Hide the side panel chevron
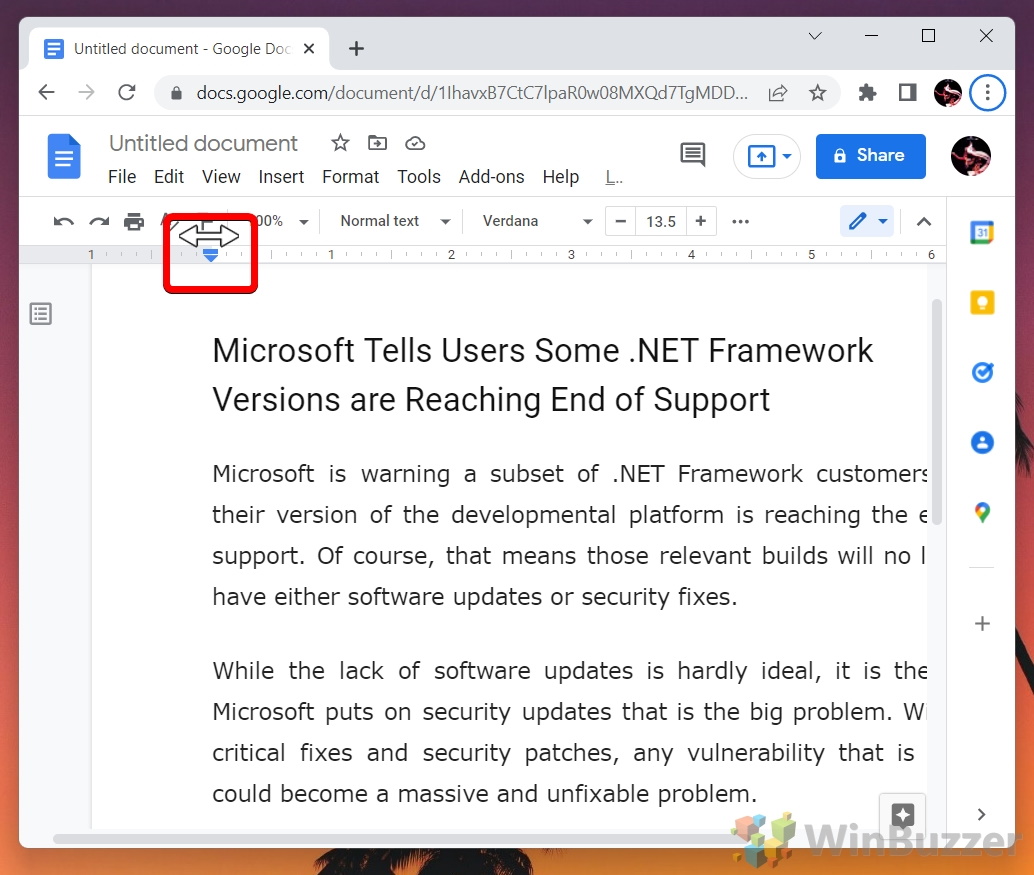This screenshot has height=875, width=1034. pyautogui.click(x=981, y=814)
